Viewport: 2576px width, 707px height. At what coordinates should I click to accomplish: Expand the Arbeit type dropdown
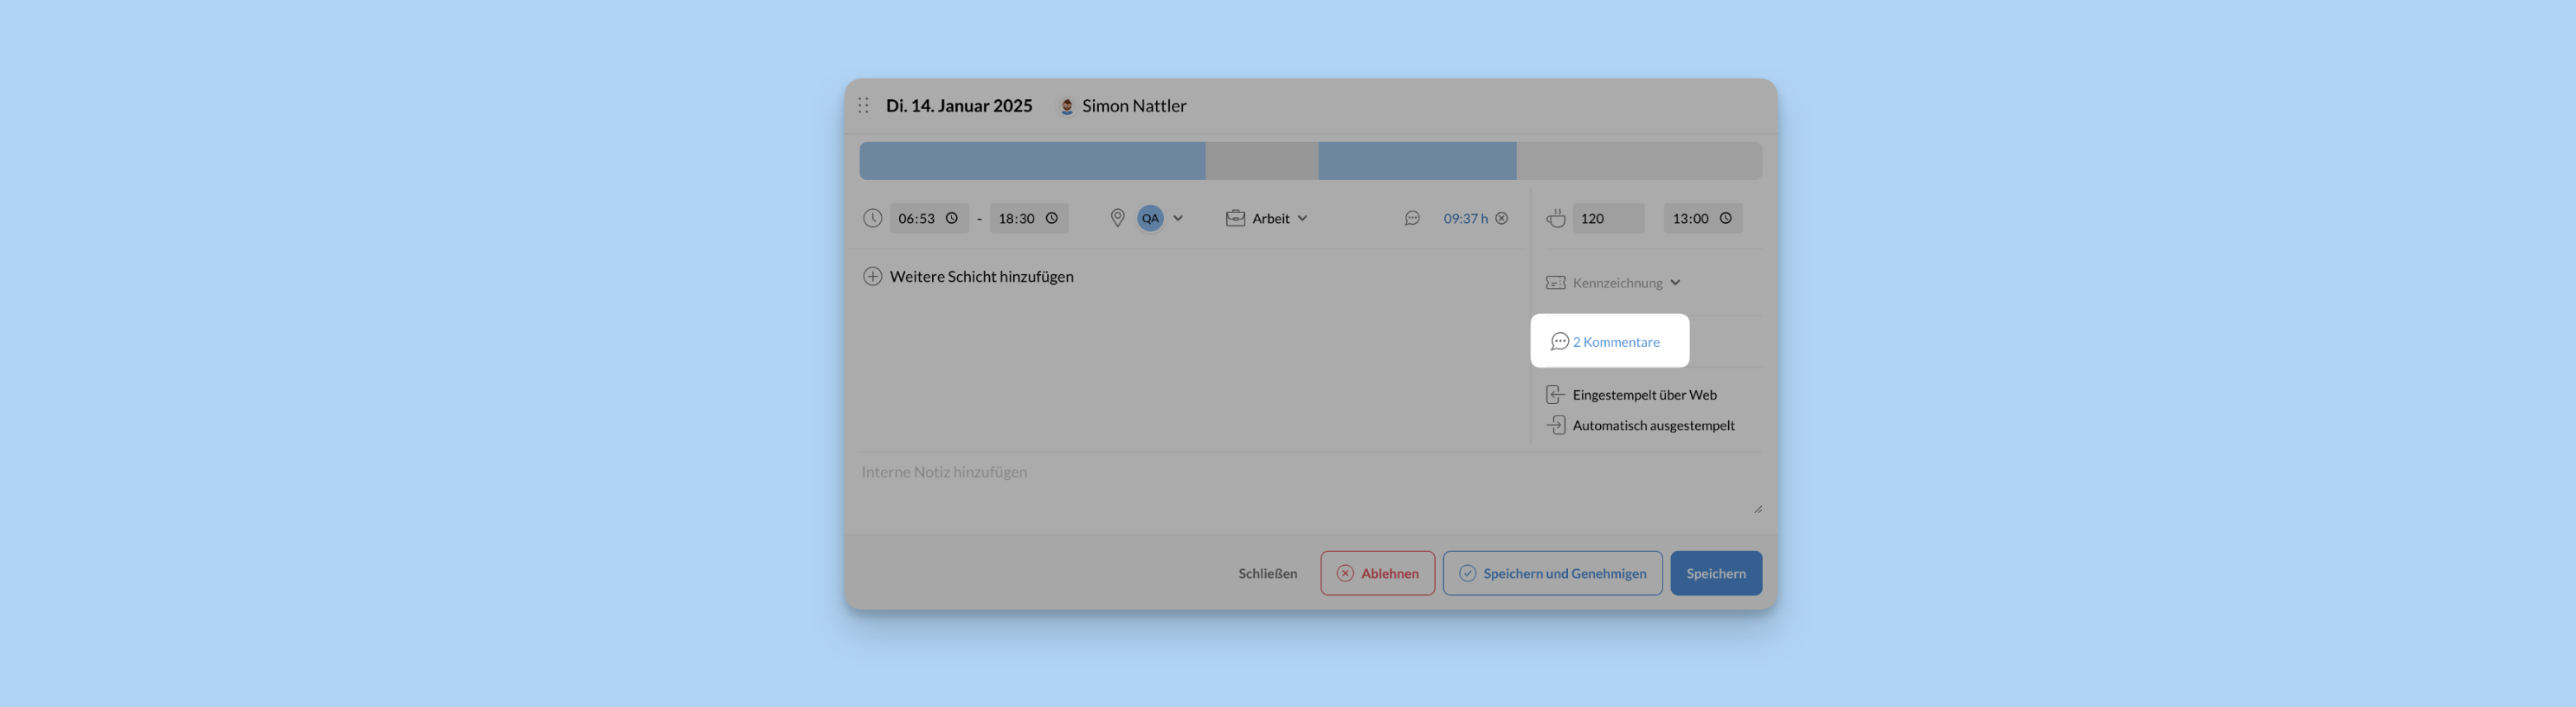click(x=1301, y=218)
